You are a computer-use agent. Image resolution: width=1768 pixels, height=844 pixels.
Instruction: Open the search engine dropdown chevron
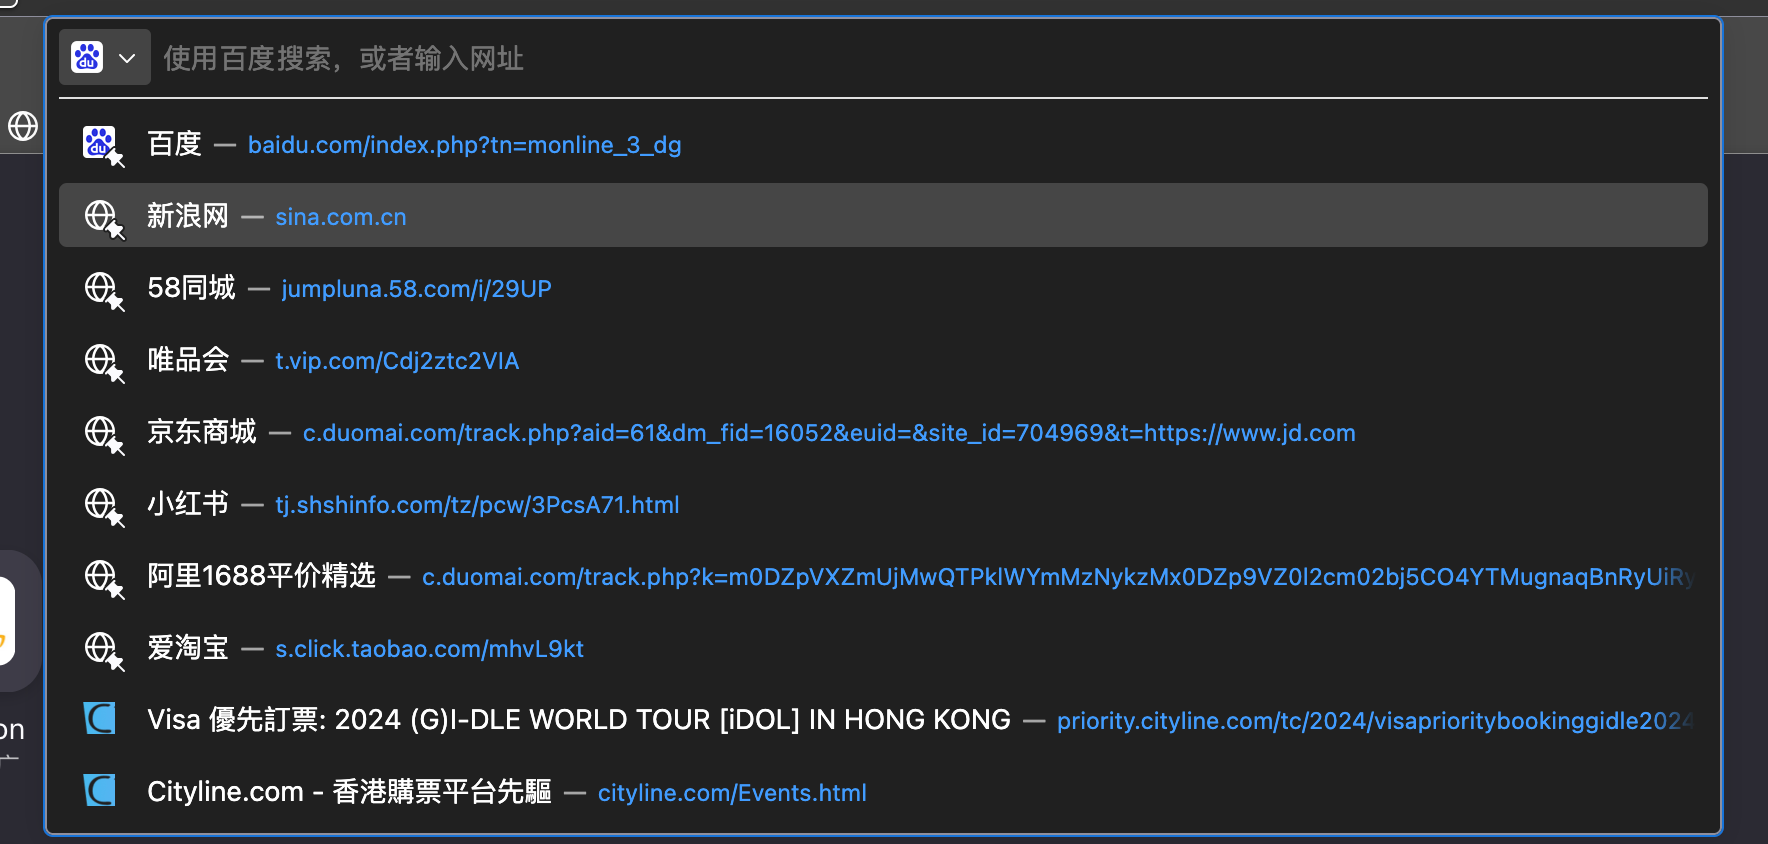click(127, 58)
